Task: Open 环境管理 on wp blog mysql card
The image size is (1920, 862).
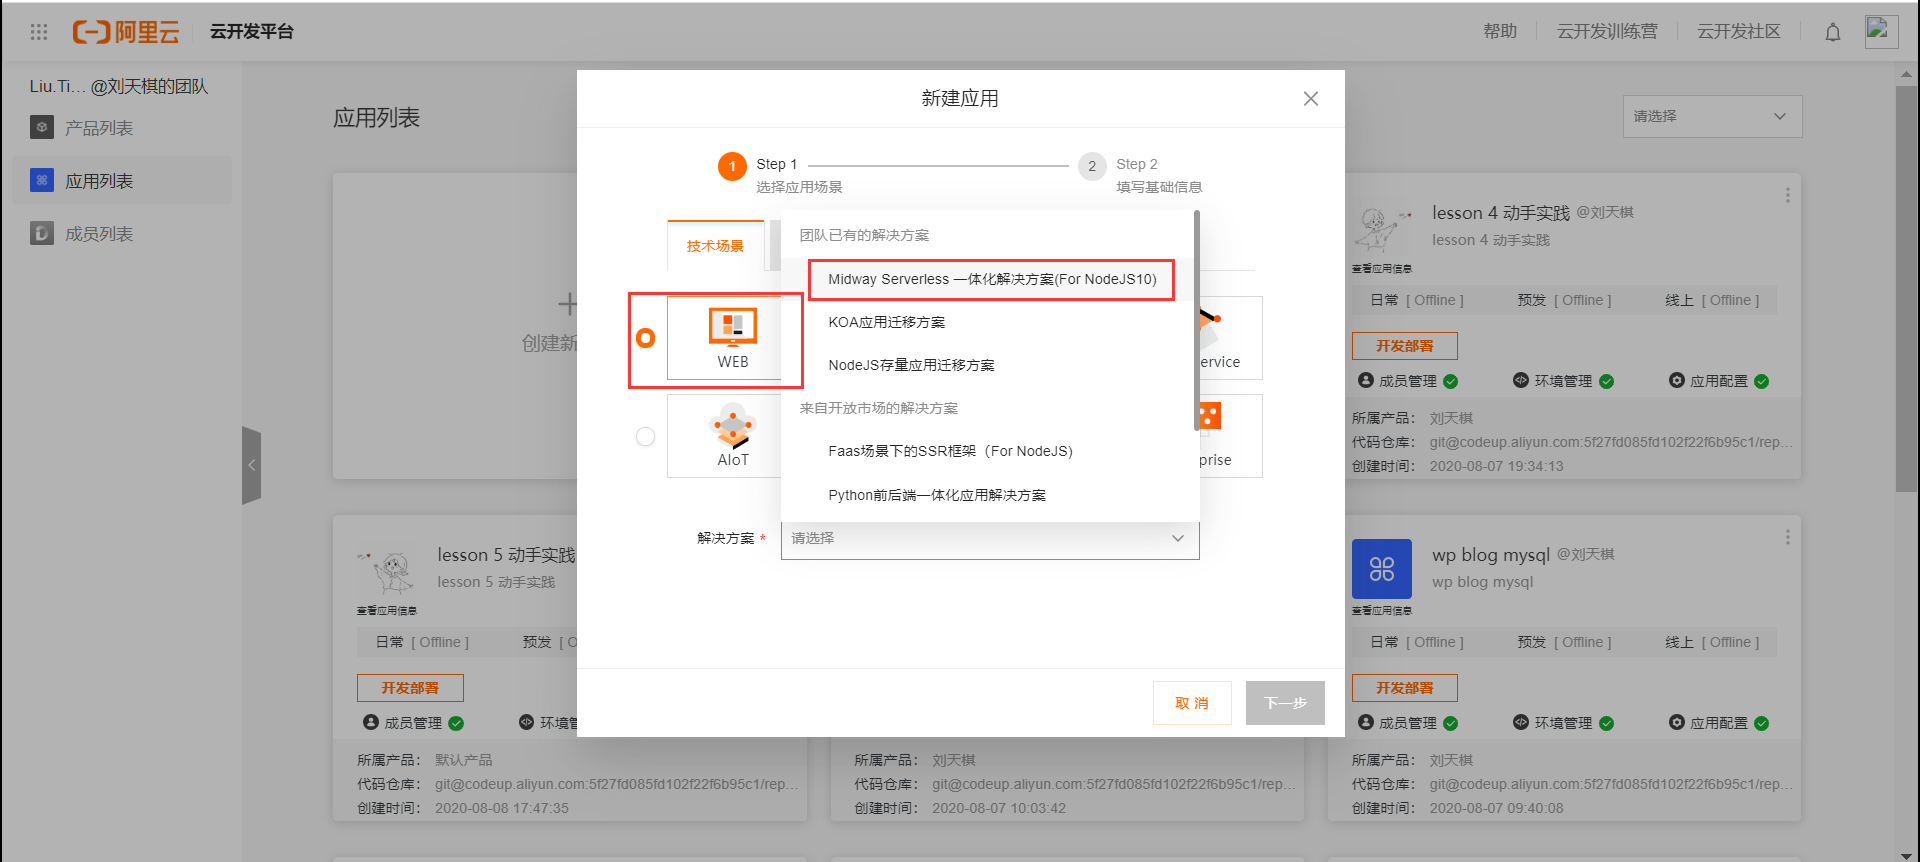Action: (x=1563, y=723)
